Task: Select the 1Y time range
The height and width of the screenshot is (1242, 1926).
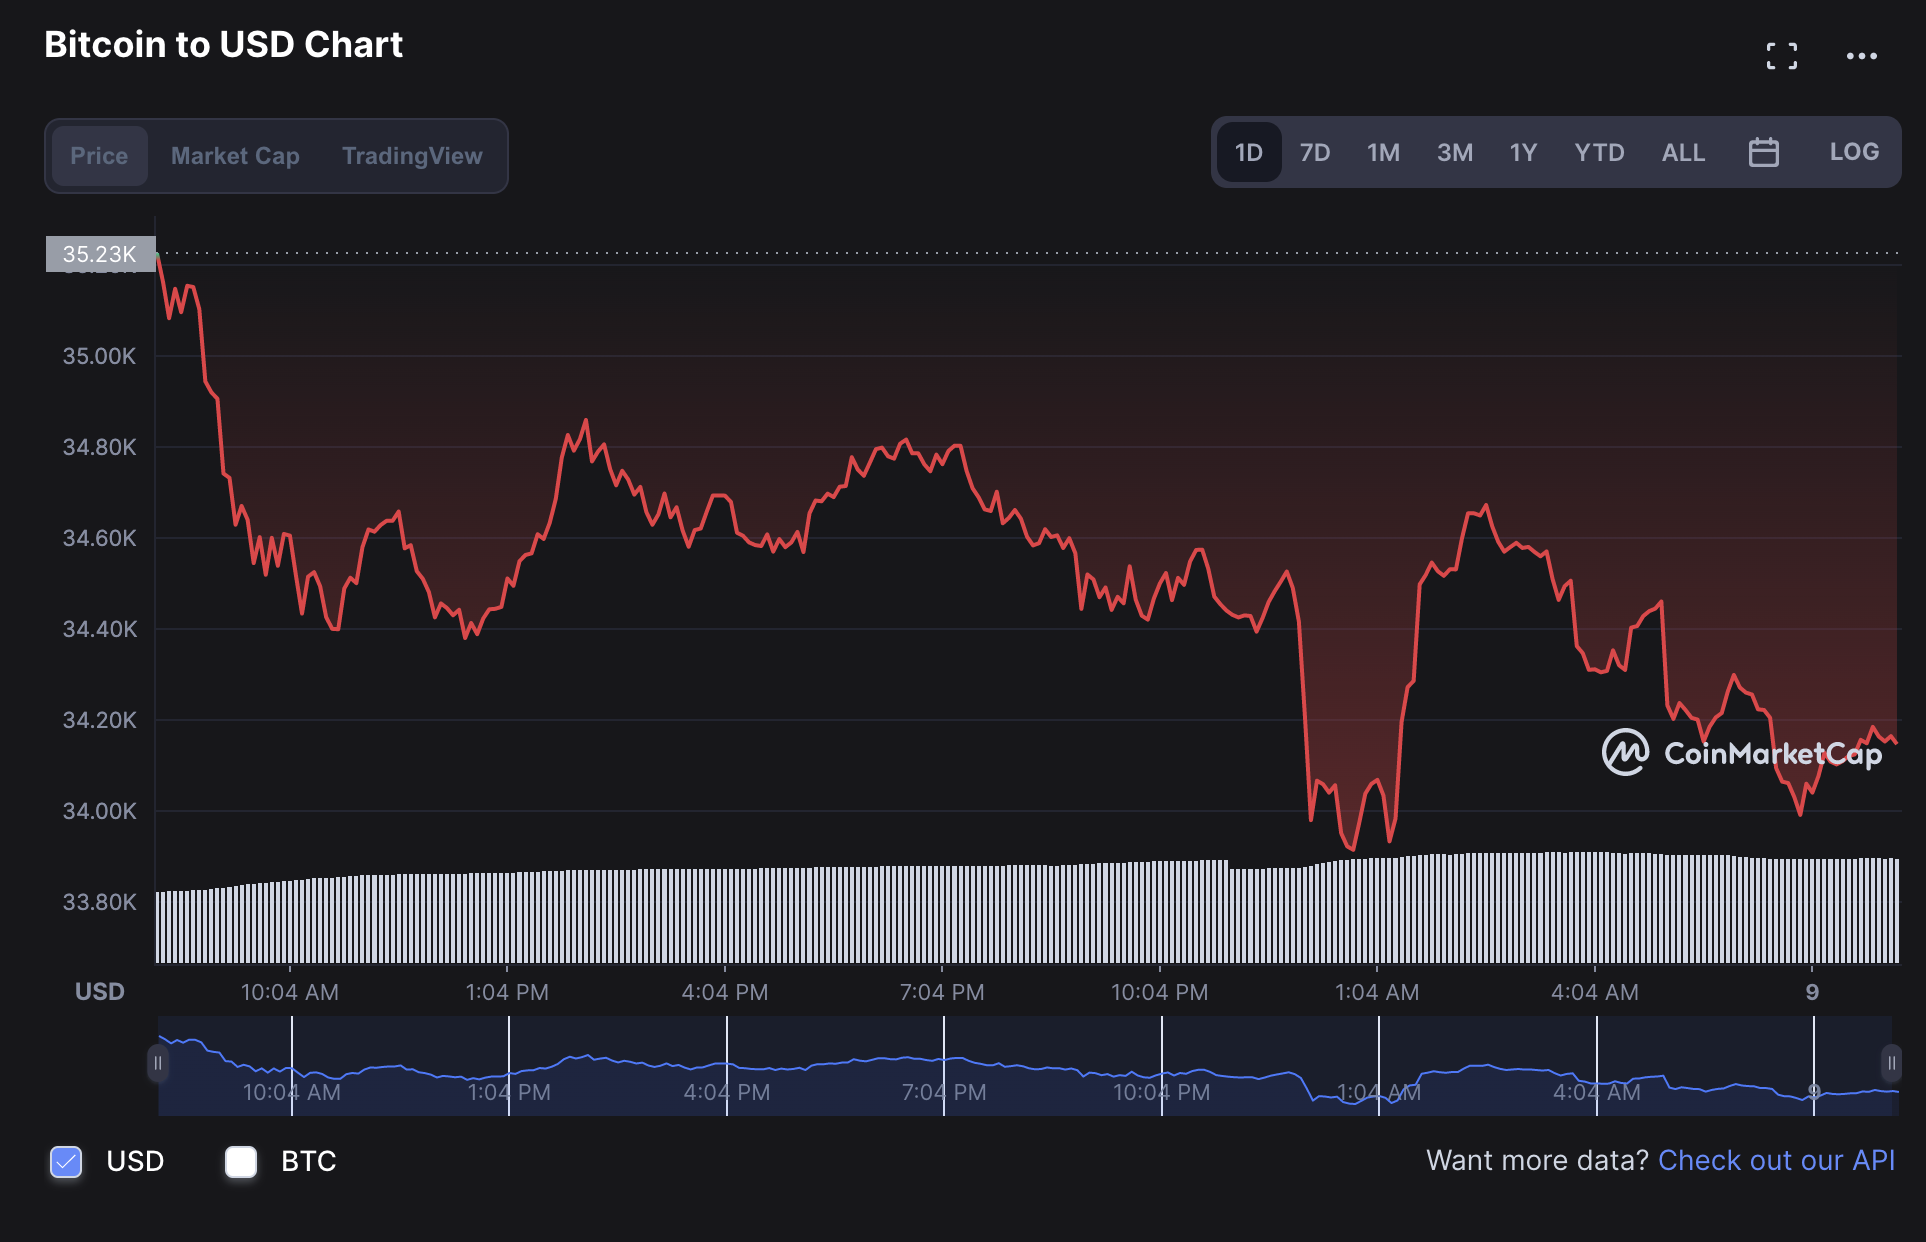Action: 1522,152
